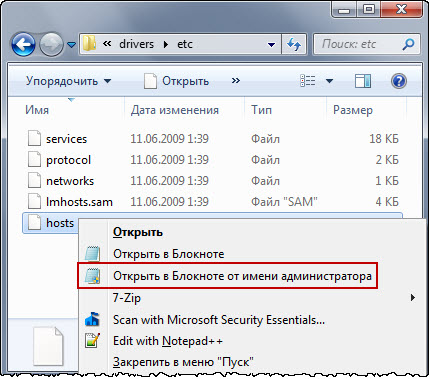Choose Открыть в Блокноте menu entry
Viewport: 430px width, 379px height.
(169, 254)
